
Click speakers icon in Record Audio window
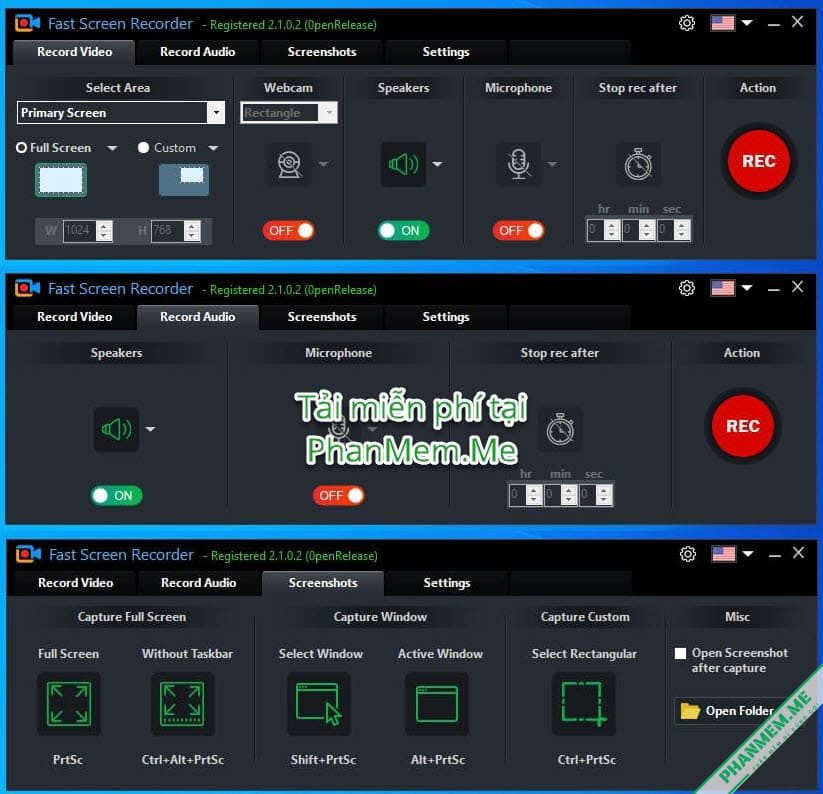click(x=117, y=429)
